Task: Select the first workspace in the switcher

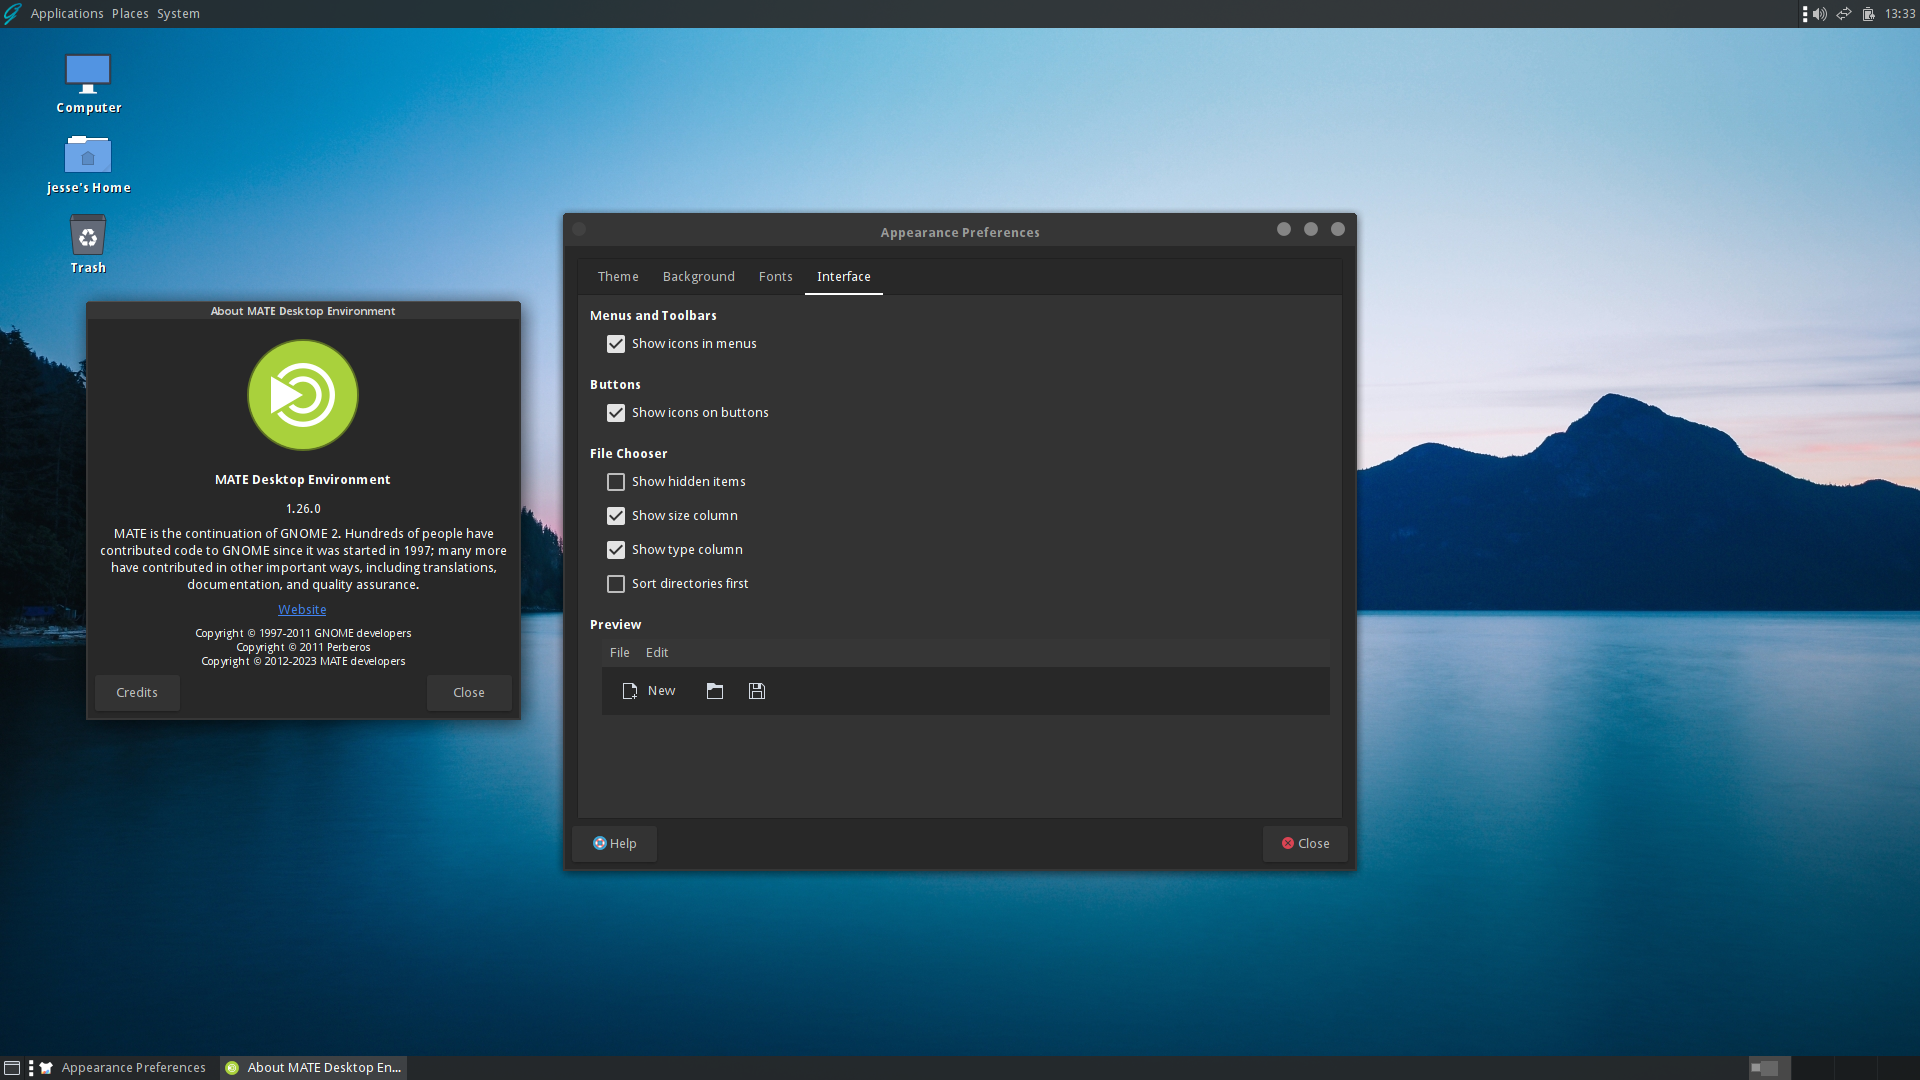Action: pyautogui.click(x=1770, y=1068)
